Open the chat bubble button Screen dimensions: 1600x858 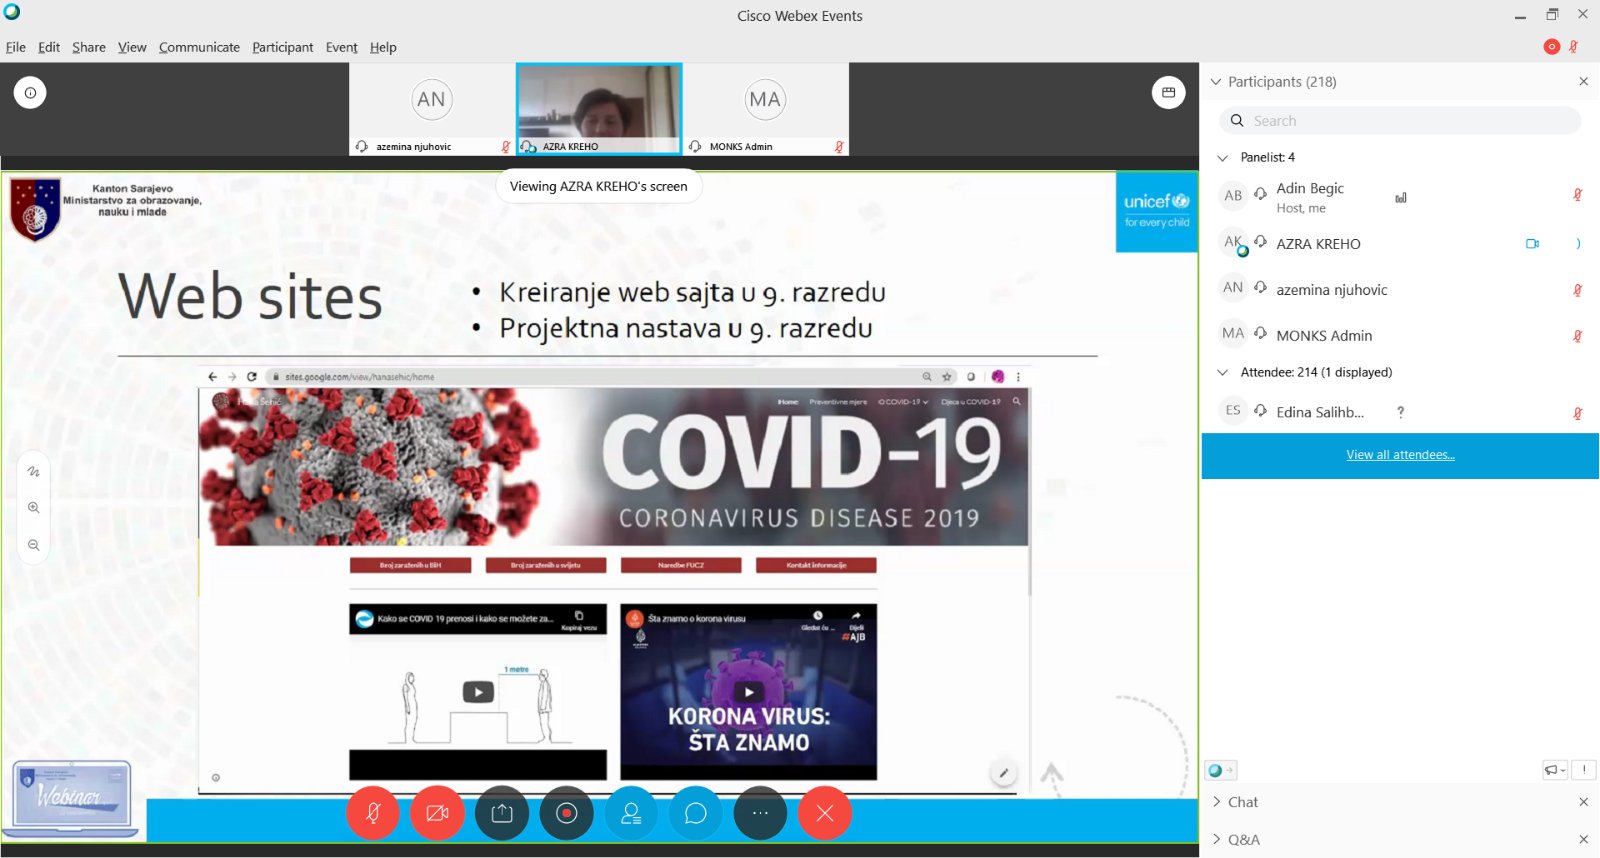pyautogui.click(x=695, y=814)
